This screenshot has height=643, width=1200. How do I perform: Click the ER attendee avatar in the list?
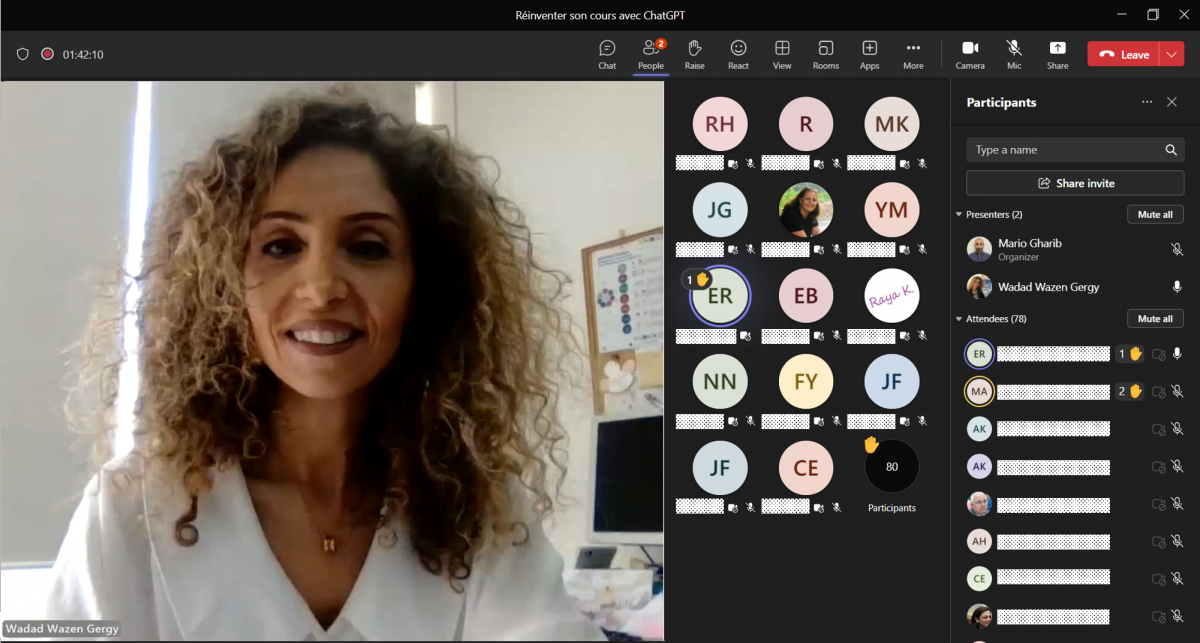pyautogui.click(x=980, y=354)
